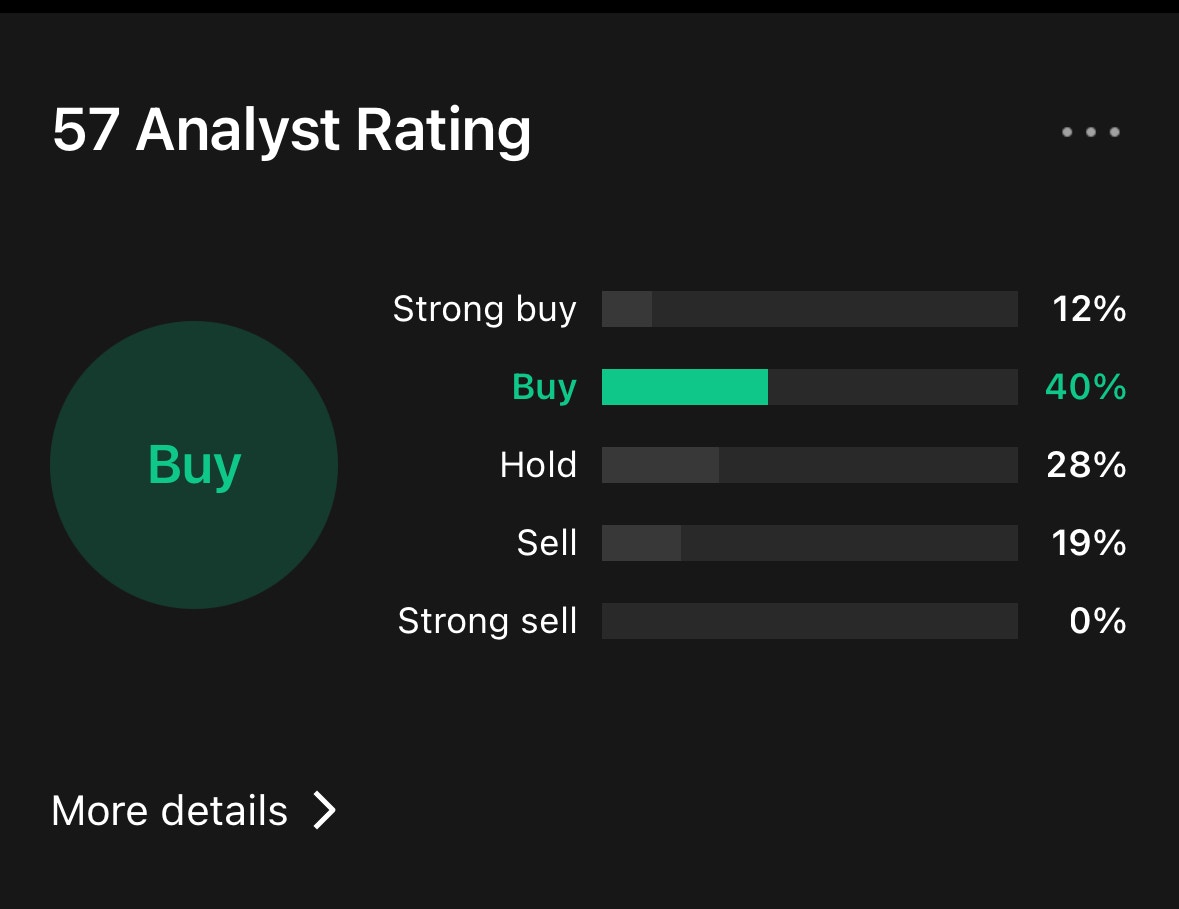Click the green Buy progress bar
This screenshot has height=909, width=1179.
tap(809, 387)
